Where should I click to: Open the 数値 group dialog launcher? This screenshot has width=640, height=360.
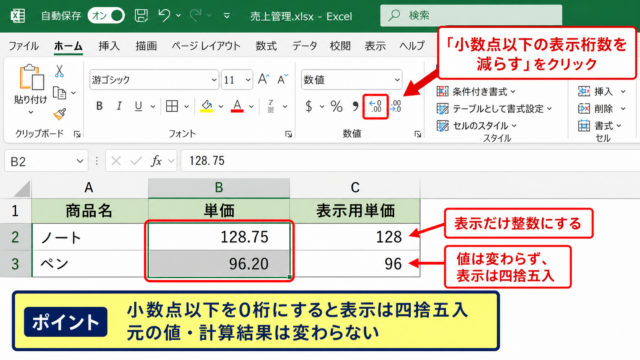point(418,134)
